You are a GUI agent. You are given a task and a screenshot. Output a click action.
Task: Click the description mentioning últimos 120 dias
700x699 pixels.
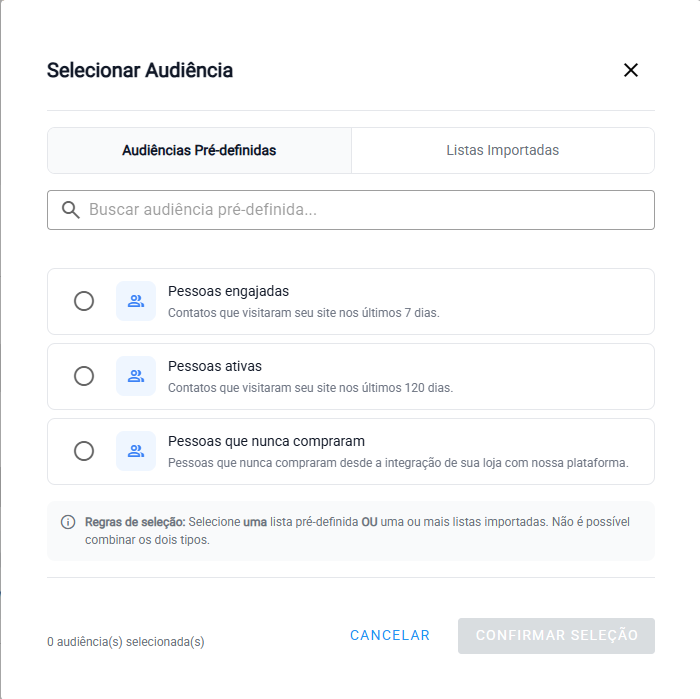(x=310, y=388)
